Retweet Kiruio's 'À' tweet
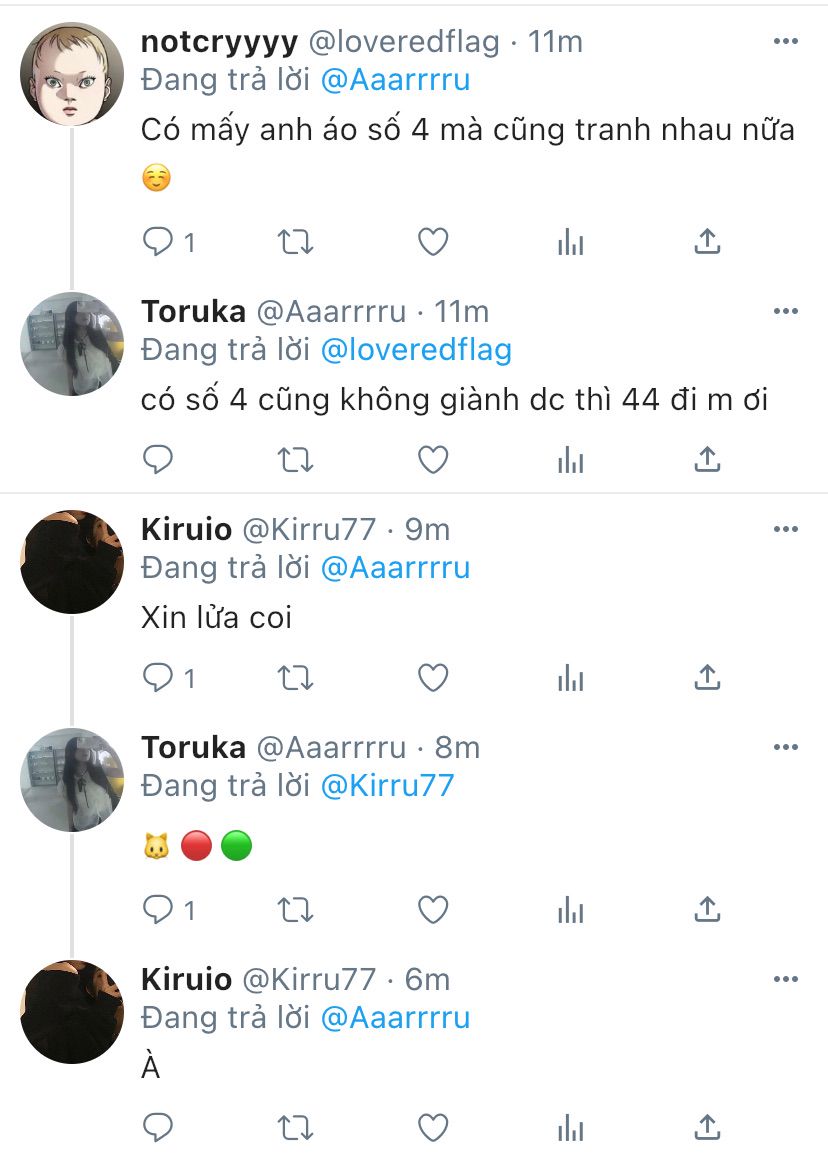The width and height of the screenshot is (828, 1160). click(x=295, y=1128)
